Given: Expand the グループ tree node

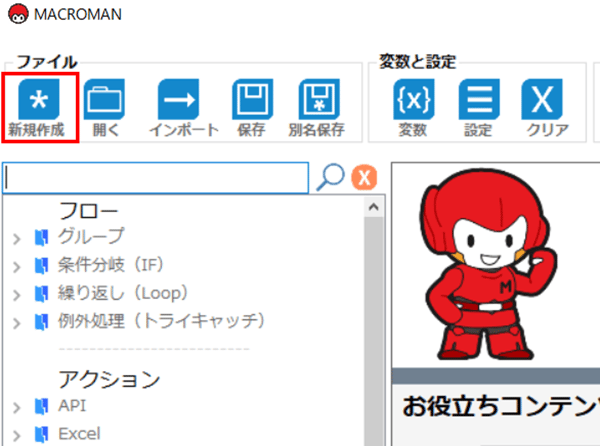Looking at the screenshot, I should point(16,239).
